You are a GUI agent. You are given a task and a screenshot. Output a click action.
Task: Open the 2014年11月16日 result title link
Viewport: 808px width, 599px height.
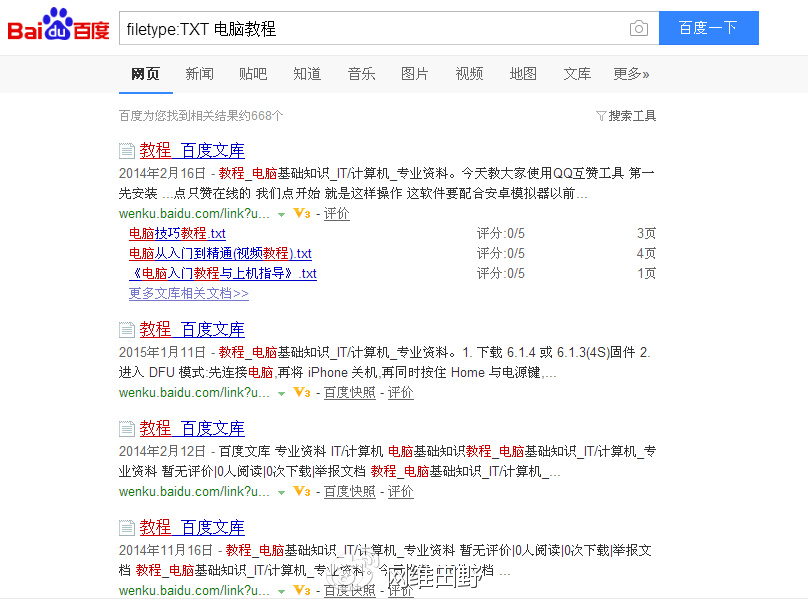192,527
